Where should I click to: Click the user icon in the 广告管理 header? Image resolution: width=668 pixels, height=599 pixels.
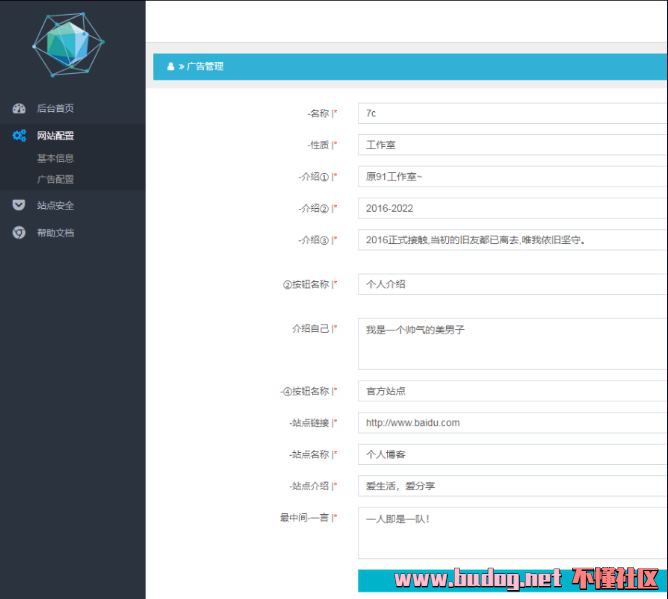170,67
